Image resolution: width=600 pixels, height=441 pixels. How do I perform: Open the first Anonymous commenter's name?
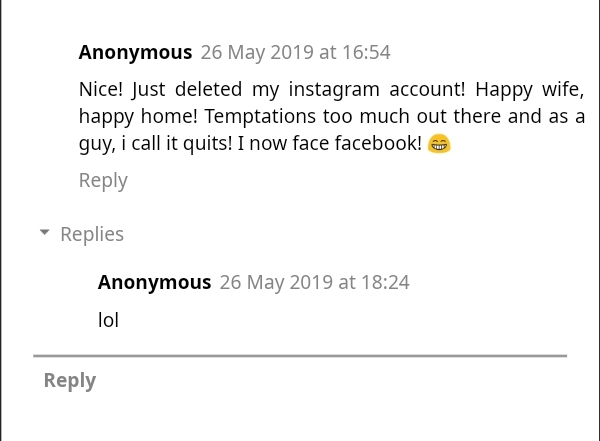pos(135,52)
